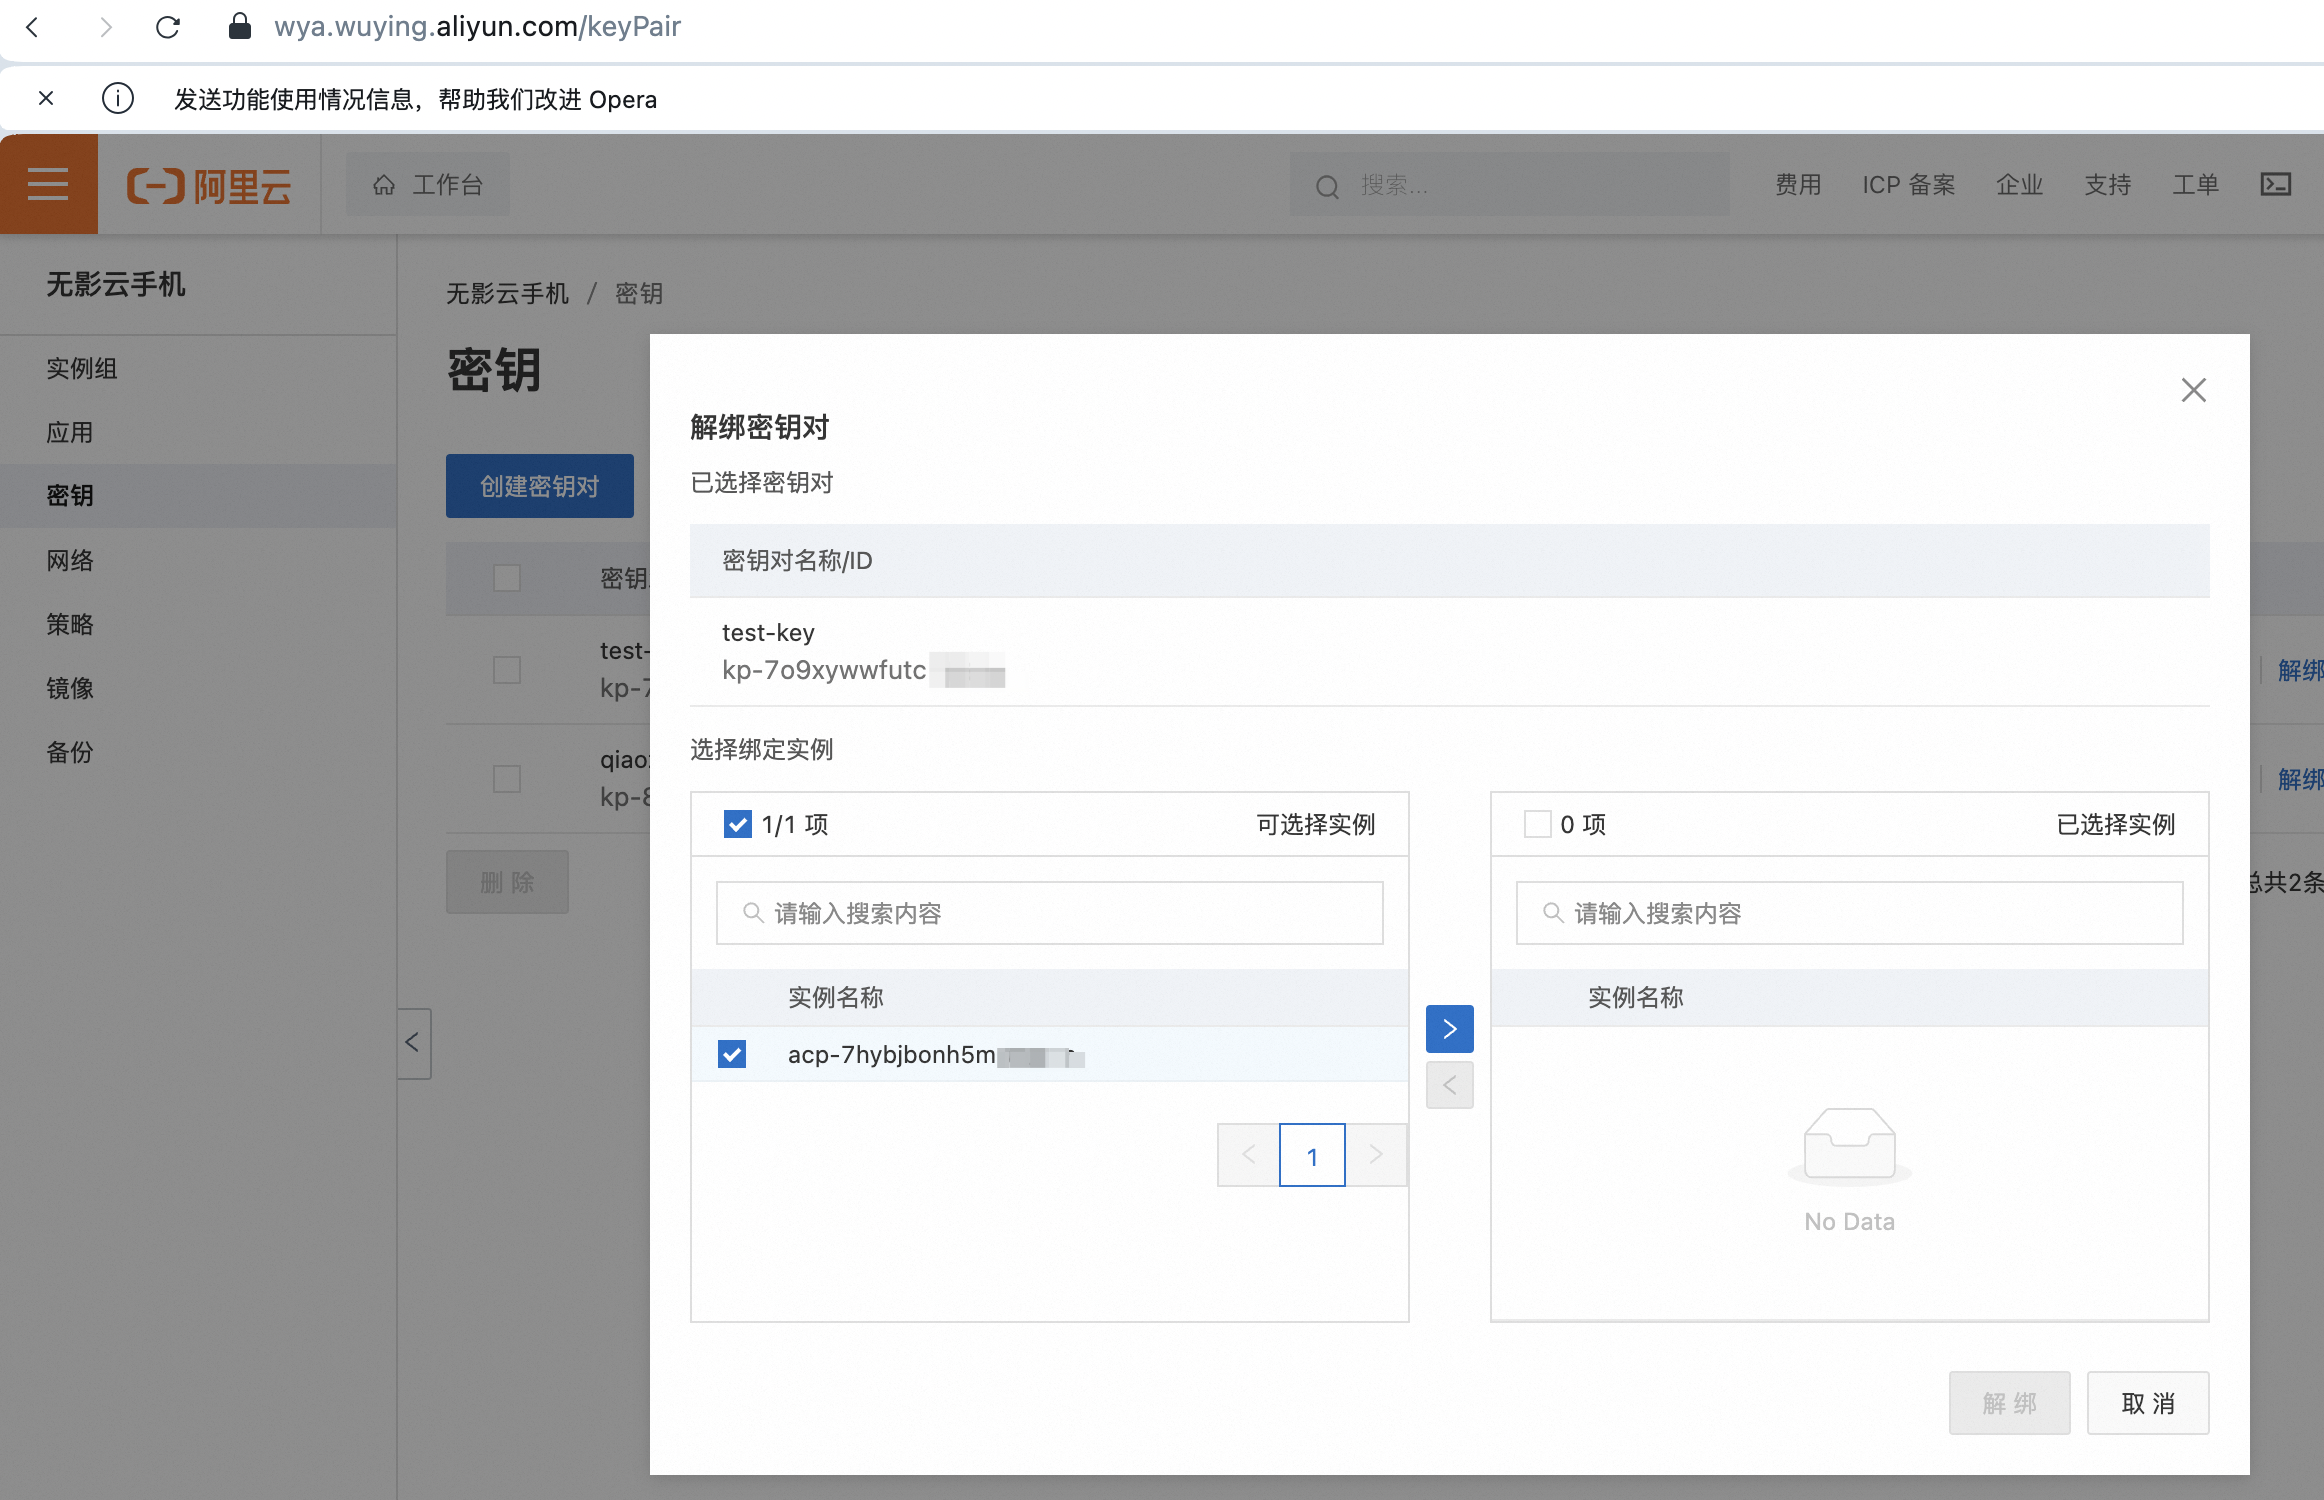Click the browser address bar URL
This screenshot has width=2324, height=1500.
pos(477,26)
